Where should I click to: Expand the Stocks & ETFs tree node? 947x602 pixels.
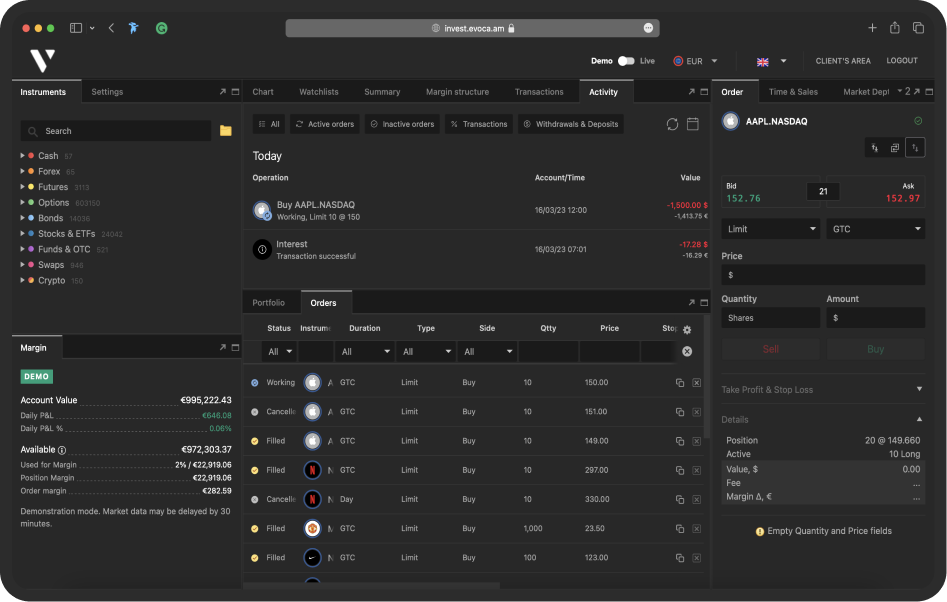[x=23, y=234]
